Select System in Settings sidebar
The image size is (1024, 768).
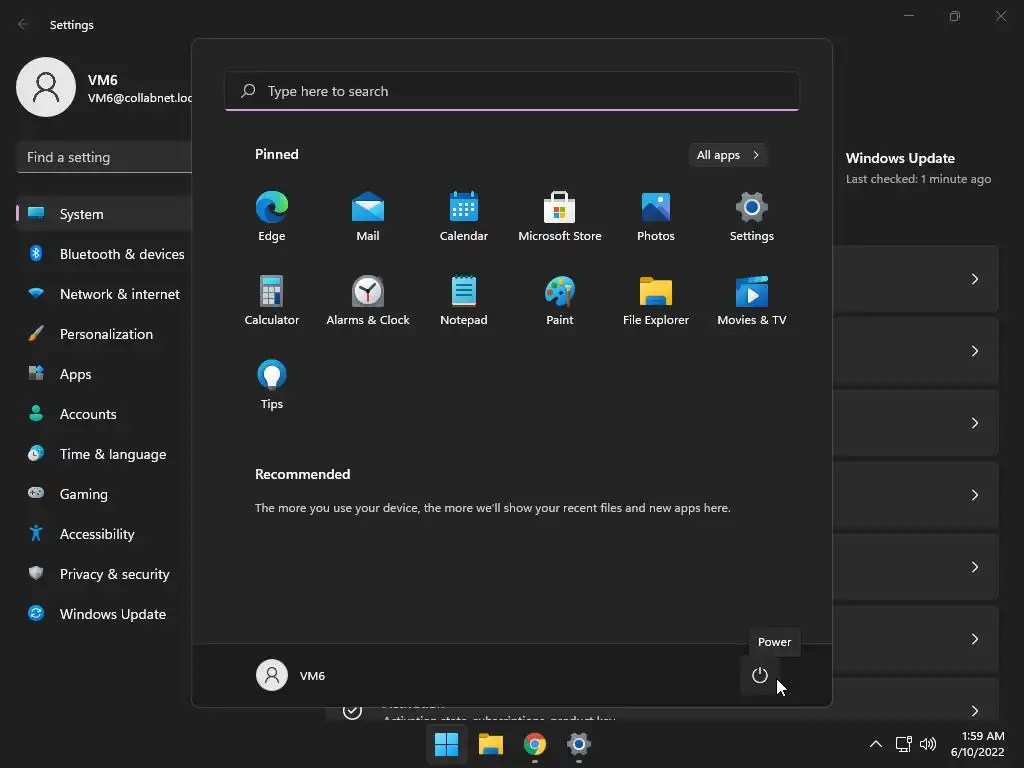[104, 214]
